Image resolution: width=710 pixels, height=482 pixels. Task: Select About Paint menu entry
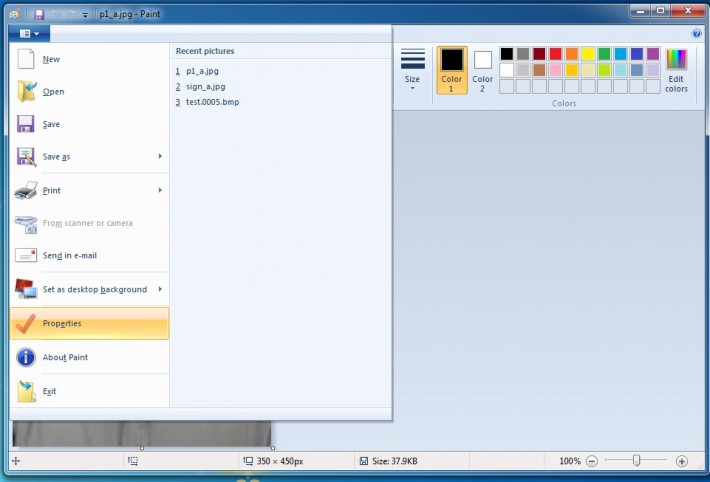(x=89, y=357)
